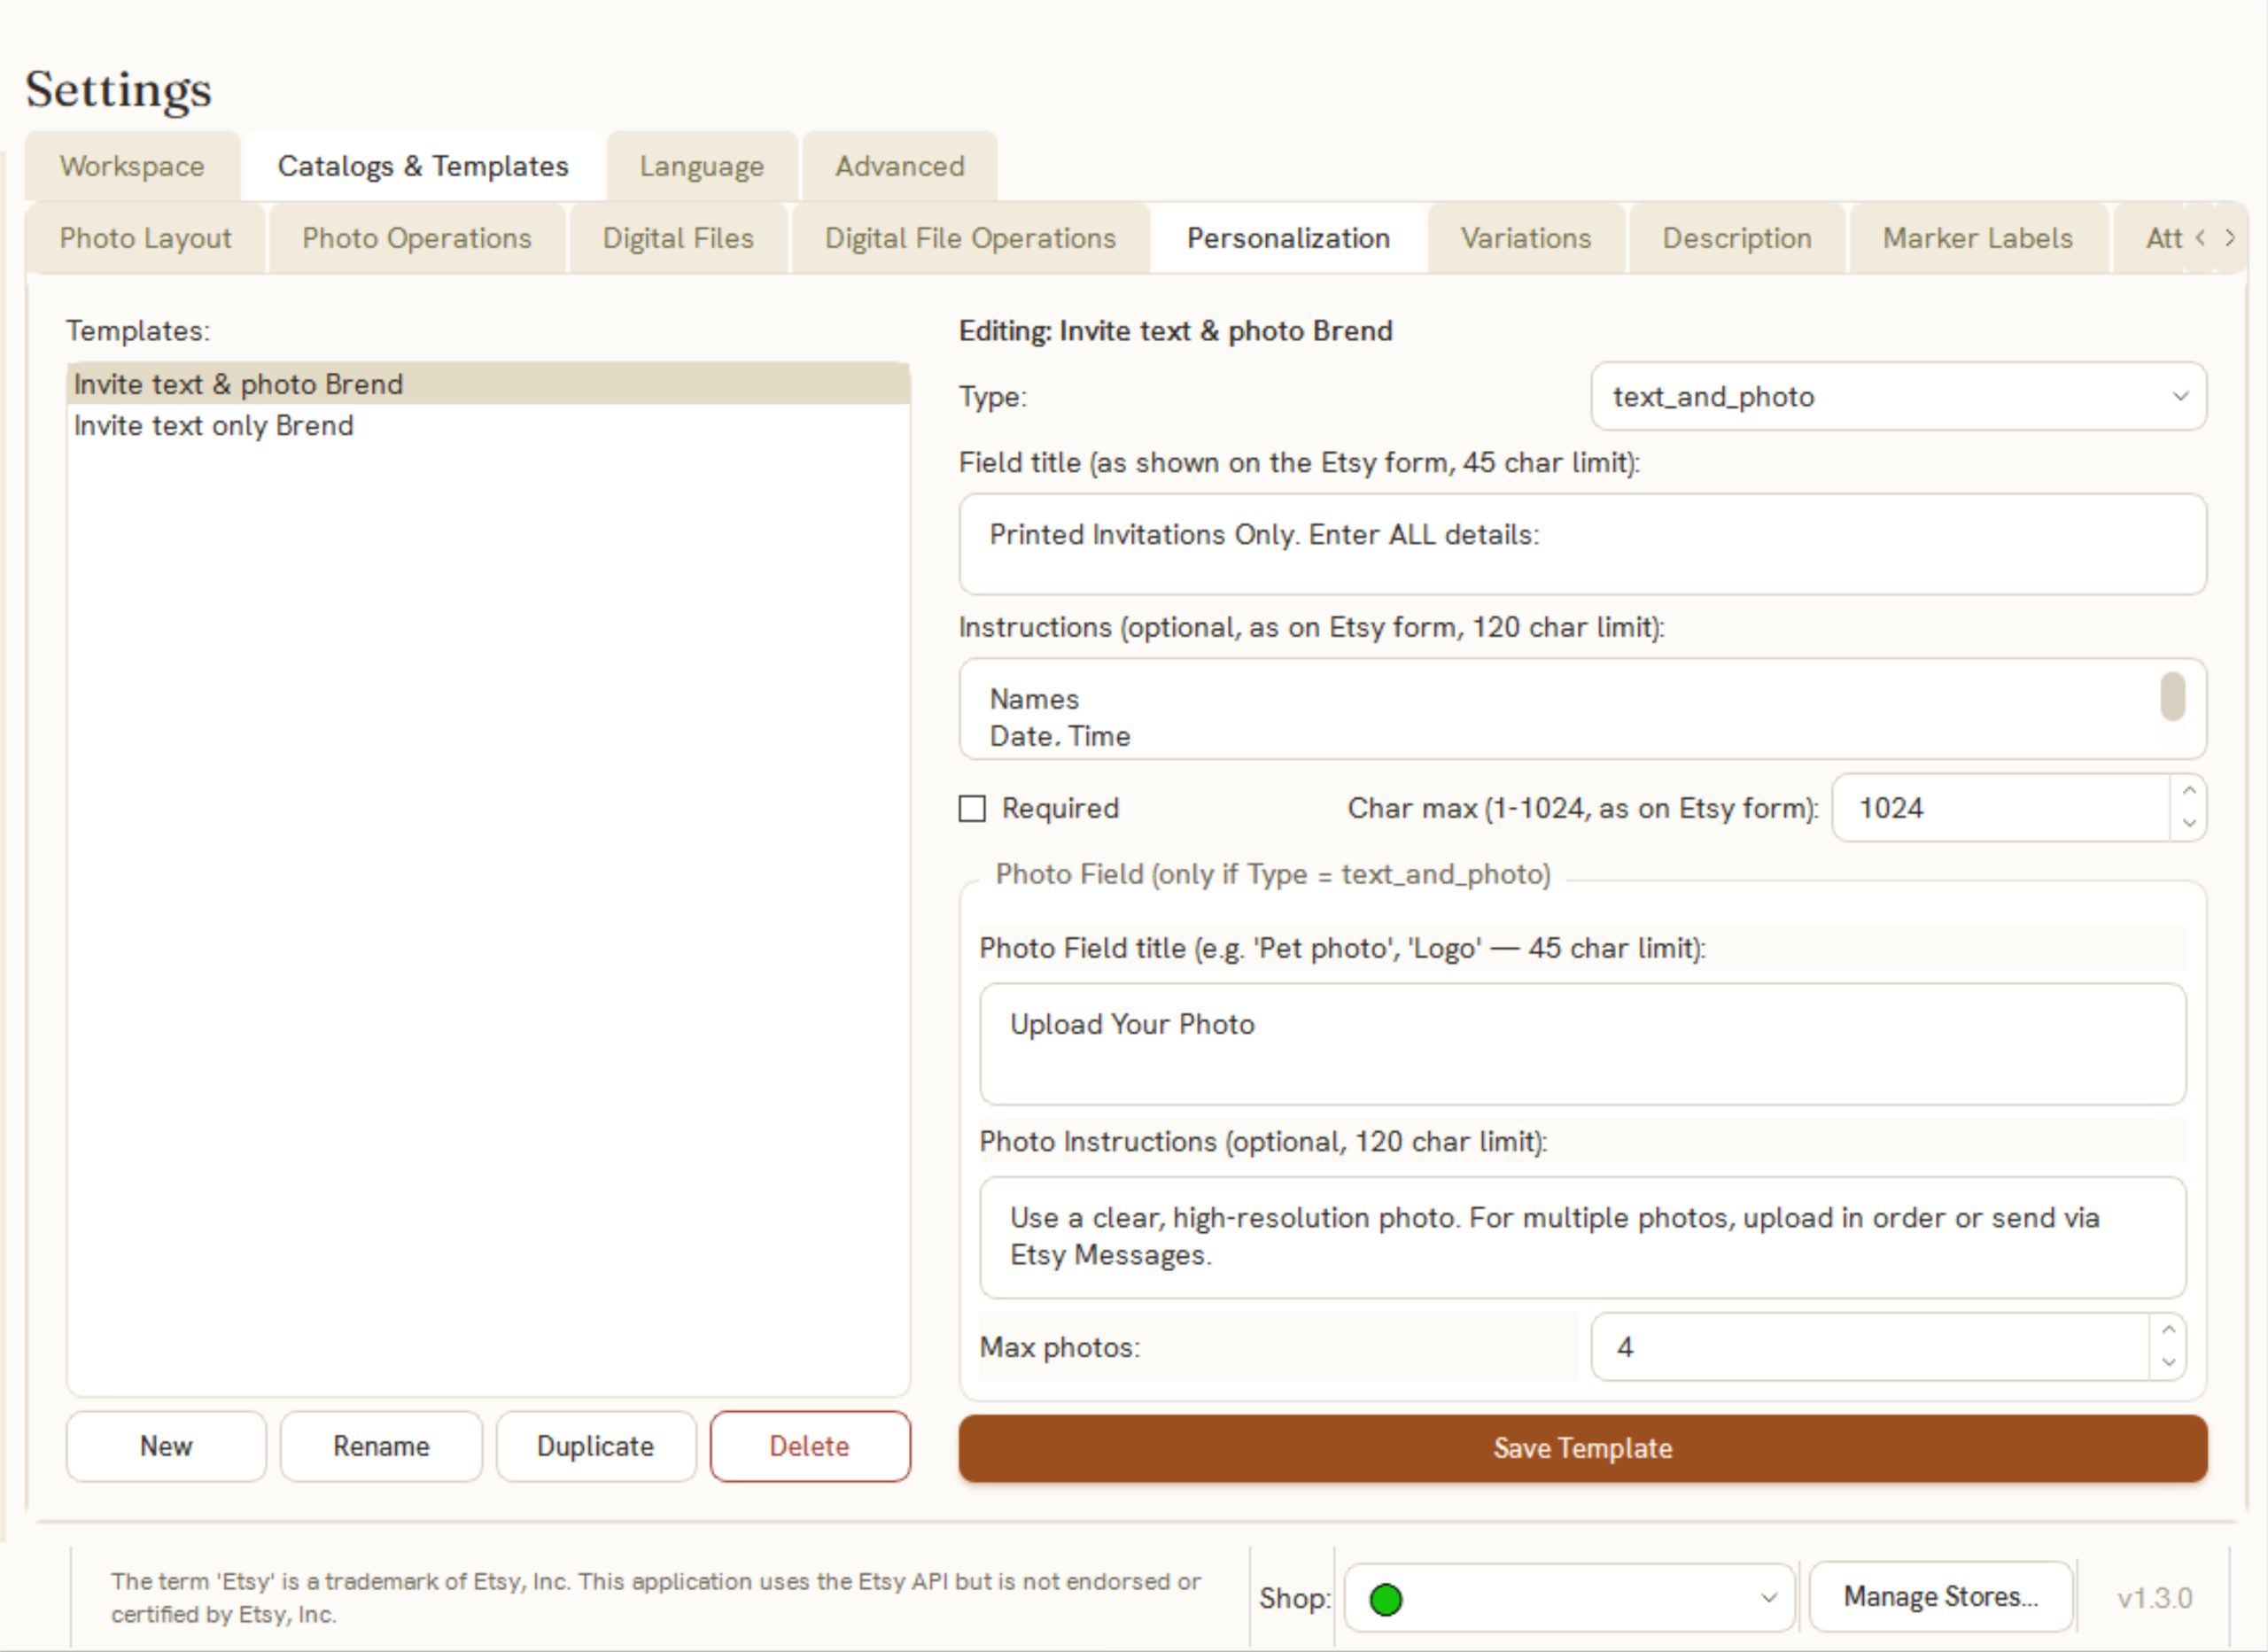Image resolution: width=2268 pixels, height=1652 pixels.
Task: Open the Type dropdown
Action: [1898, 396]
